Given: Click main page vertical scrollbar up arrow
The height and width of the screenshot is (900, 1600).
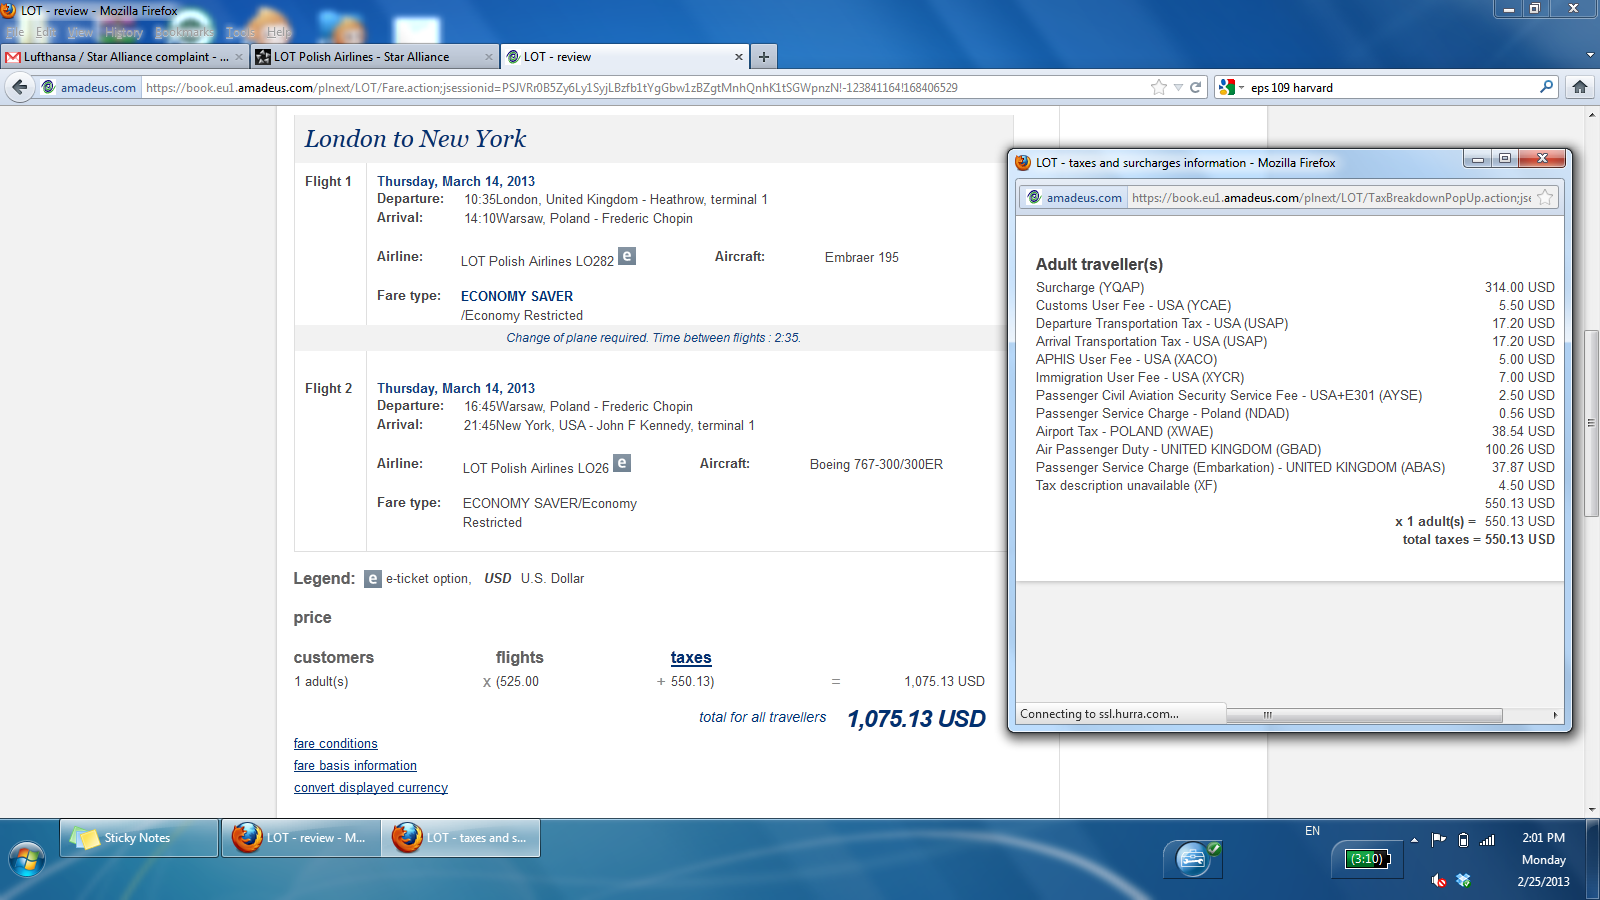Looking at the screenshot, I should (x=1591, y=115).
